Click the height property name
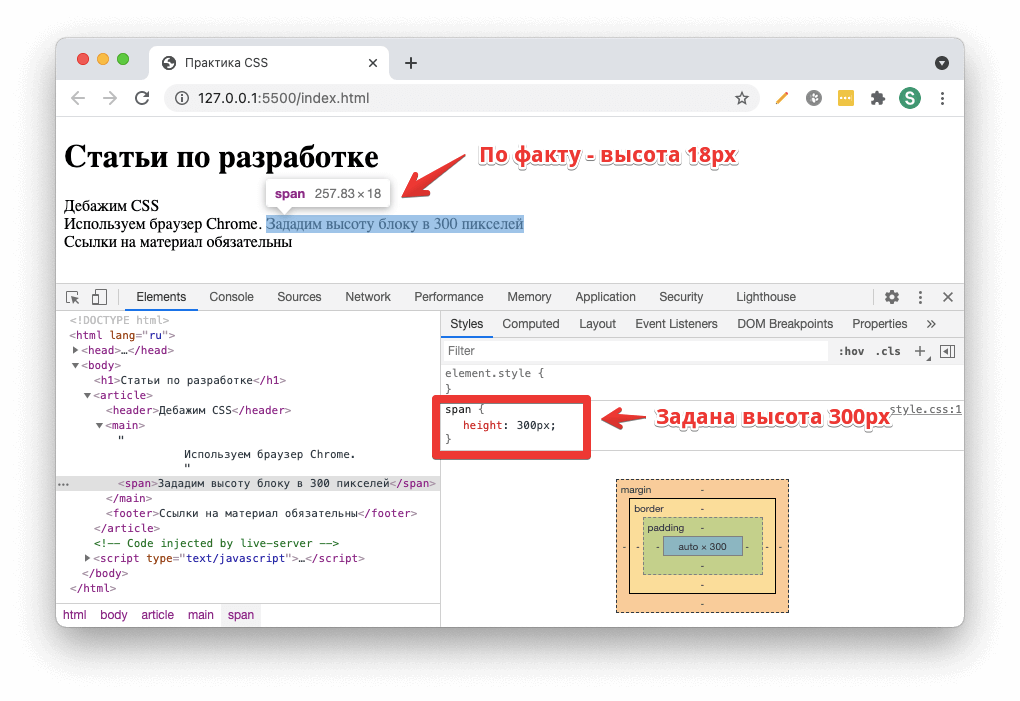1020x701 pixels. coord(482,425)
